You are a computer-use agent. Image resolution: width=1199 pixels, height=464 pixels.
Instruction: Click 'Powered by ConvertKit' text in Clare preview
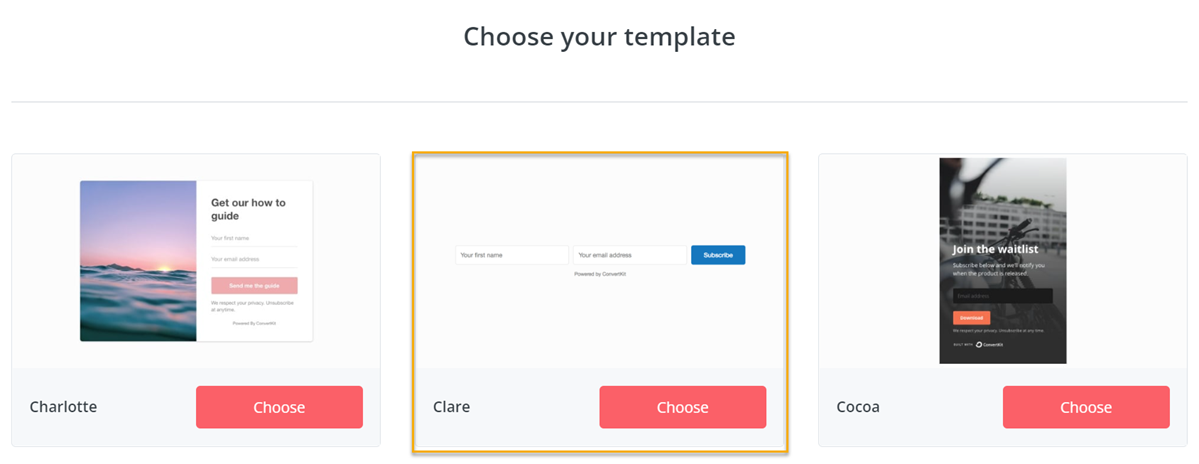[x=600, y=273]
